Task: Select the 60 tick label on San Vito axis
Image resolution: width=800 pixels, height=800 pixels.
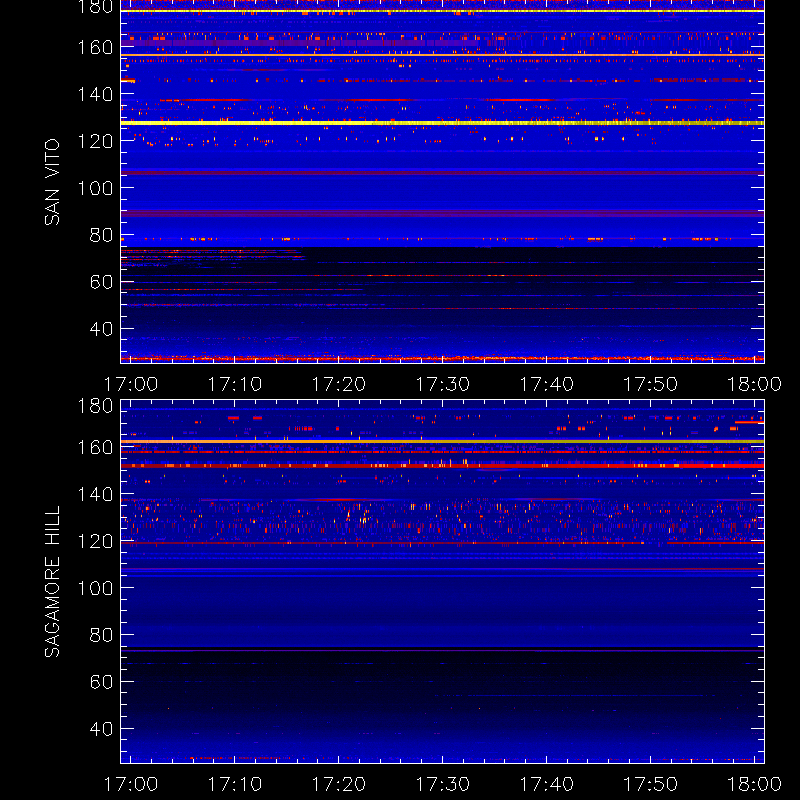Action: (x=101, y=282)
